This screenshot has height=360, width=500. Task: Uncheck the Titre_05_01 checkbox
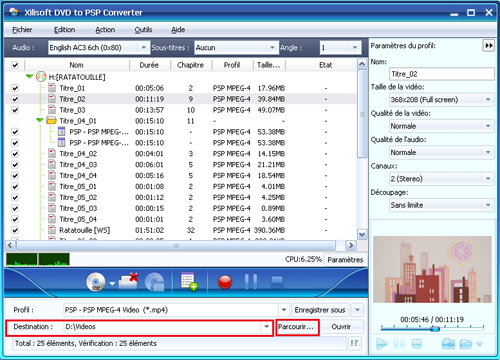pos(15,186)
